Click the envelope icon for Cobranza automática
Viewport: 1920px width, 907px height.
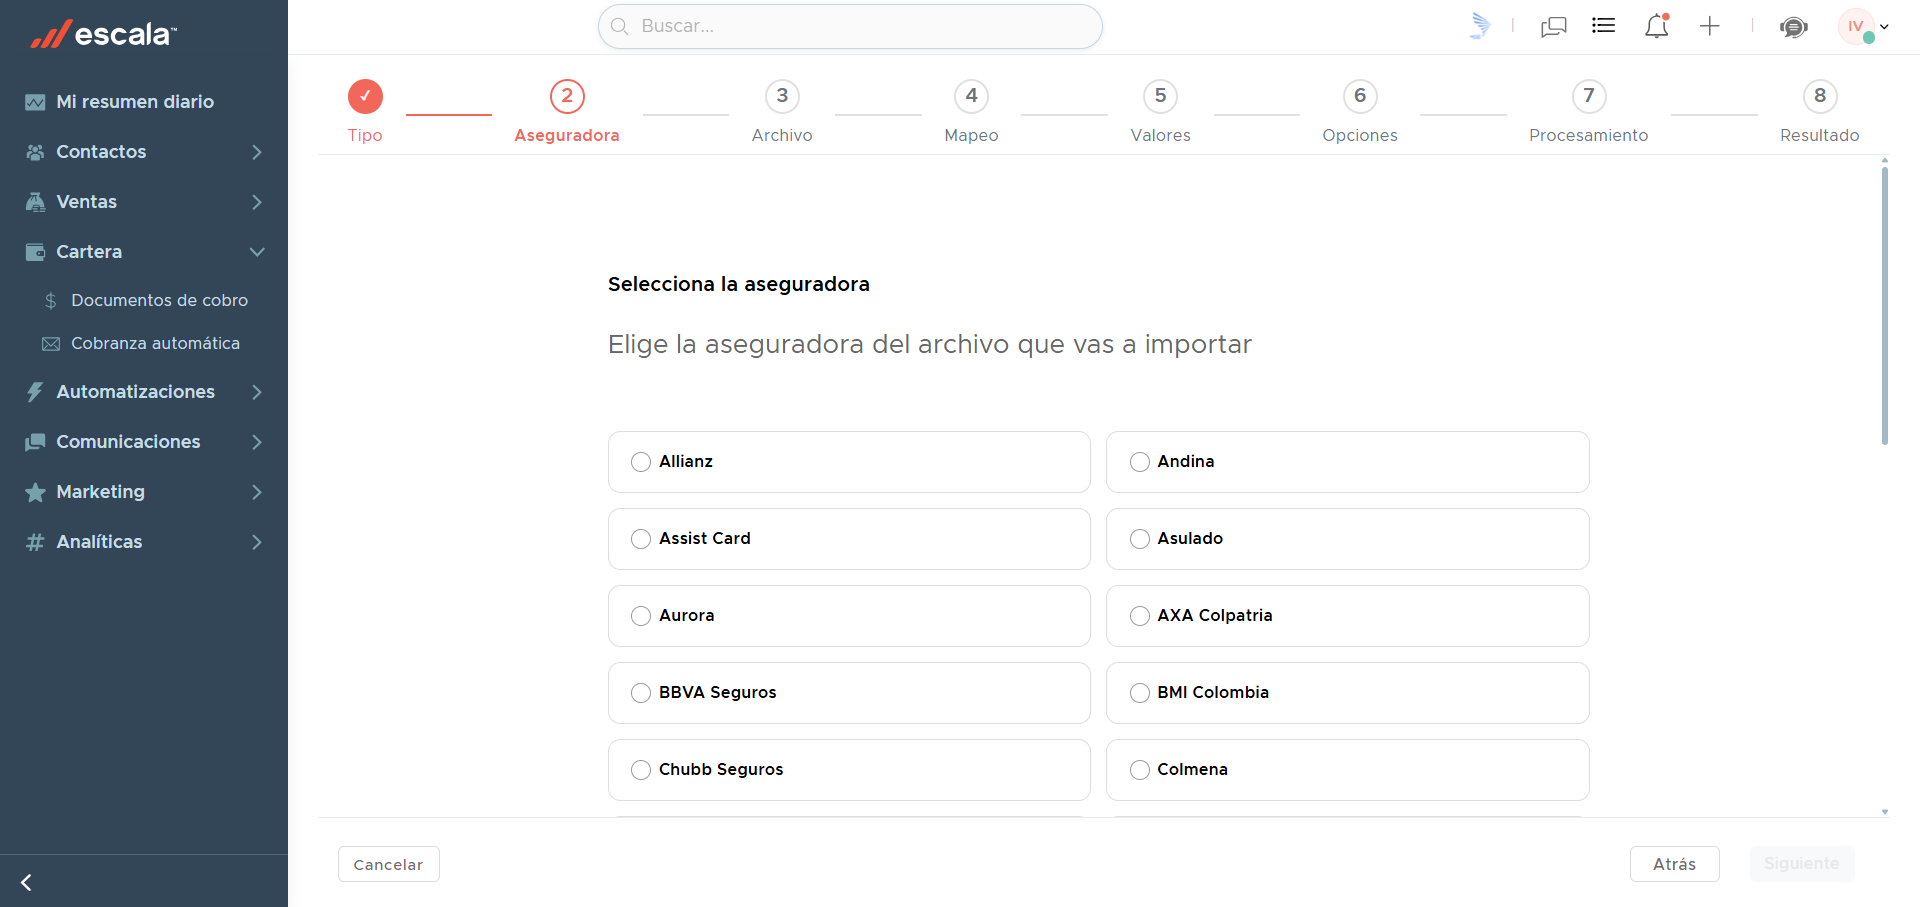[51, 344]
